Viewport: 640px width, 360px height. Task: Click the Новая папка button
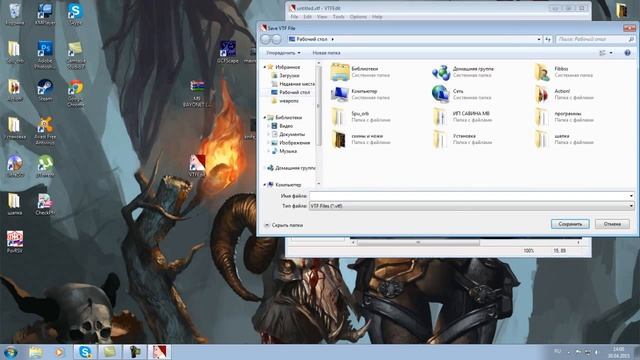click(326, 53)
